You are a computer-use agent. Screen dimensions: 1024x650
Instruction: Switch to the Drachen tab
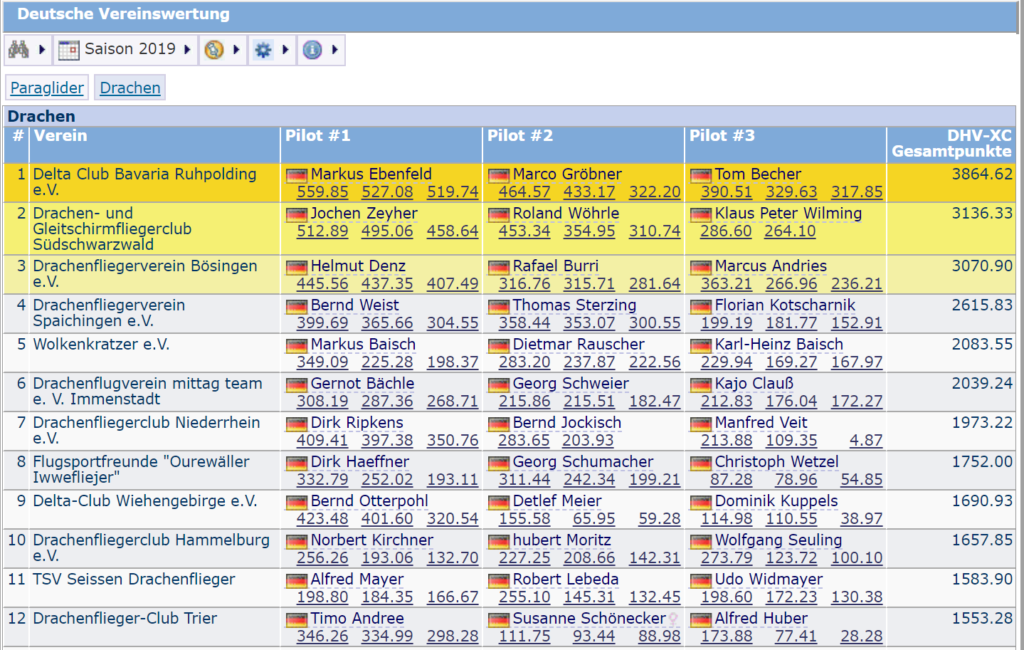[x=130, y=88]
